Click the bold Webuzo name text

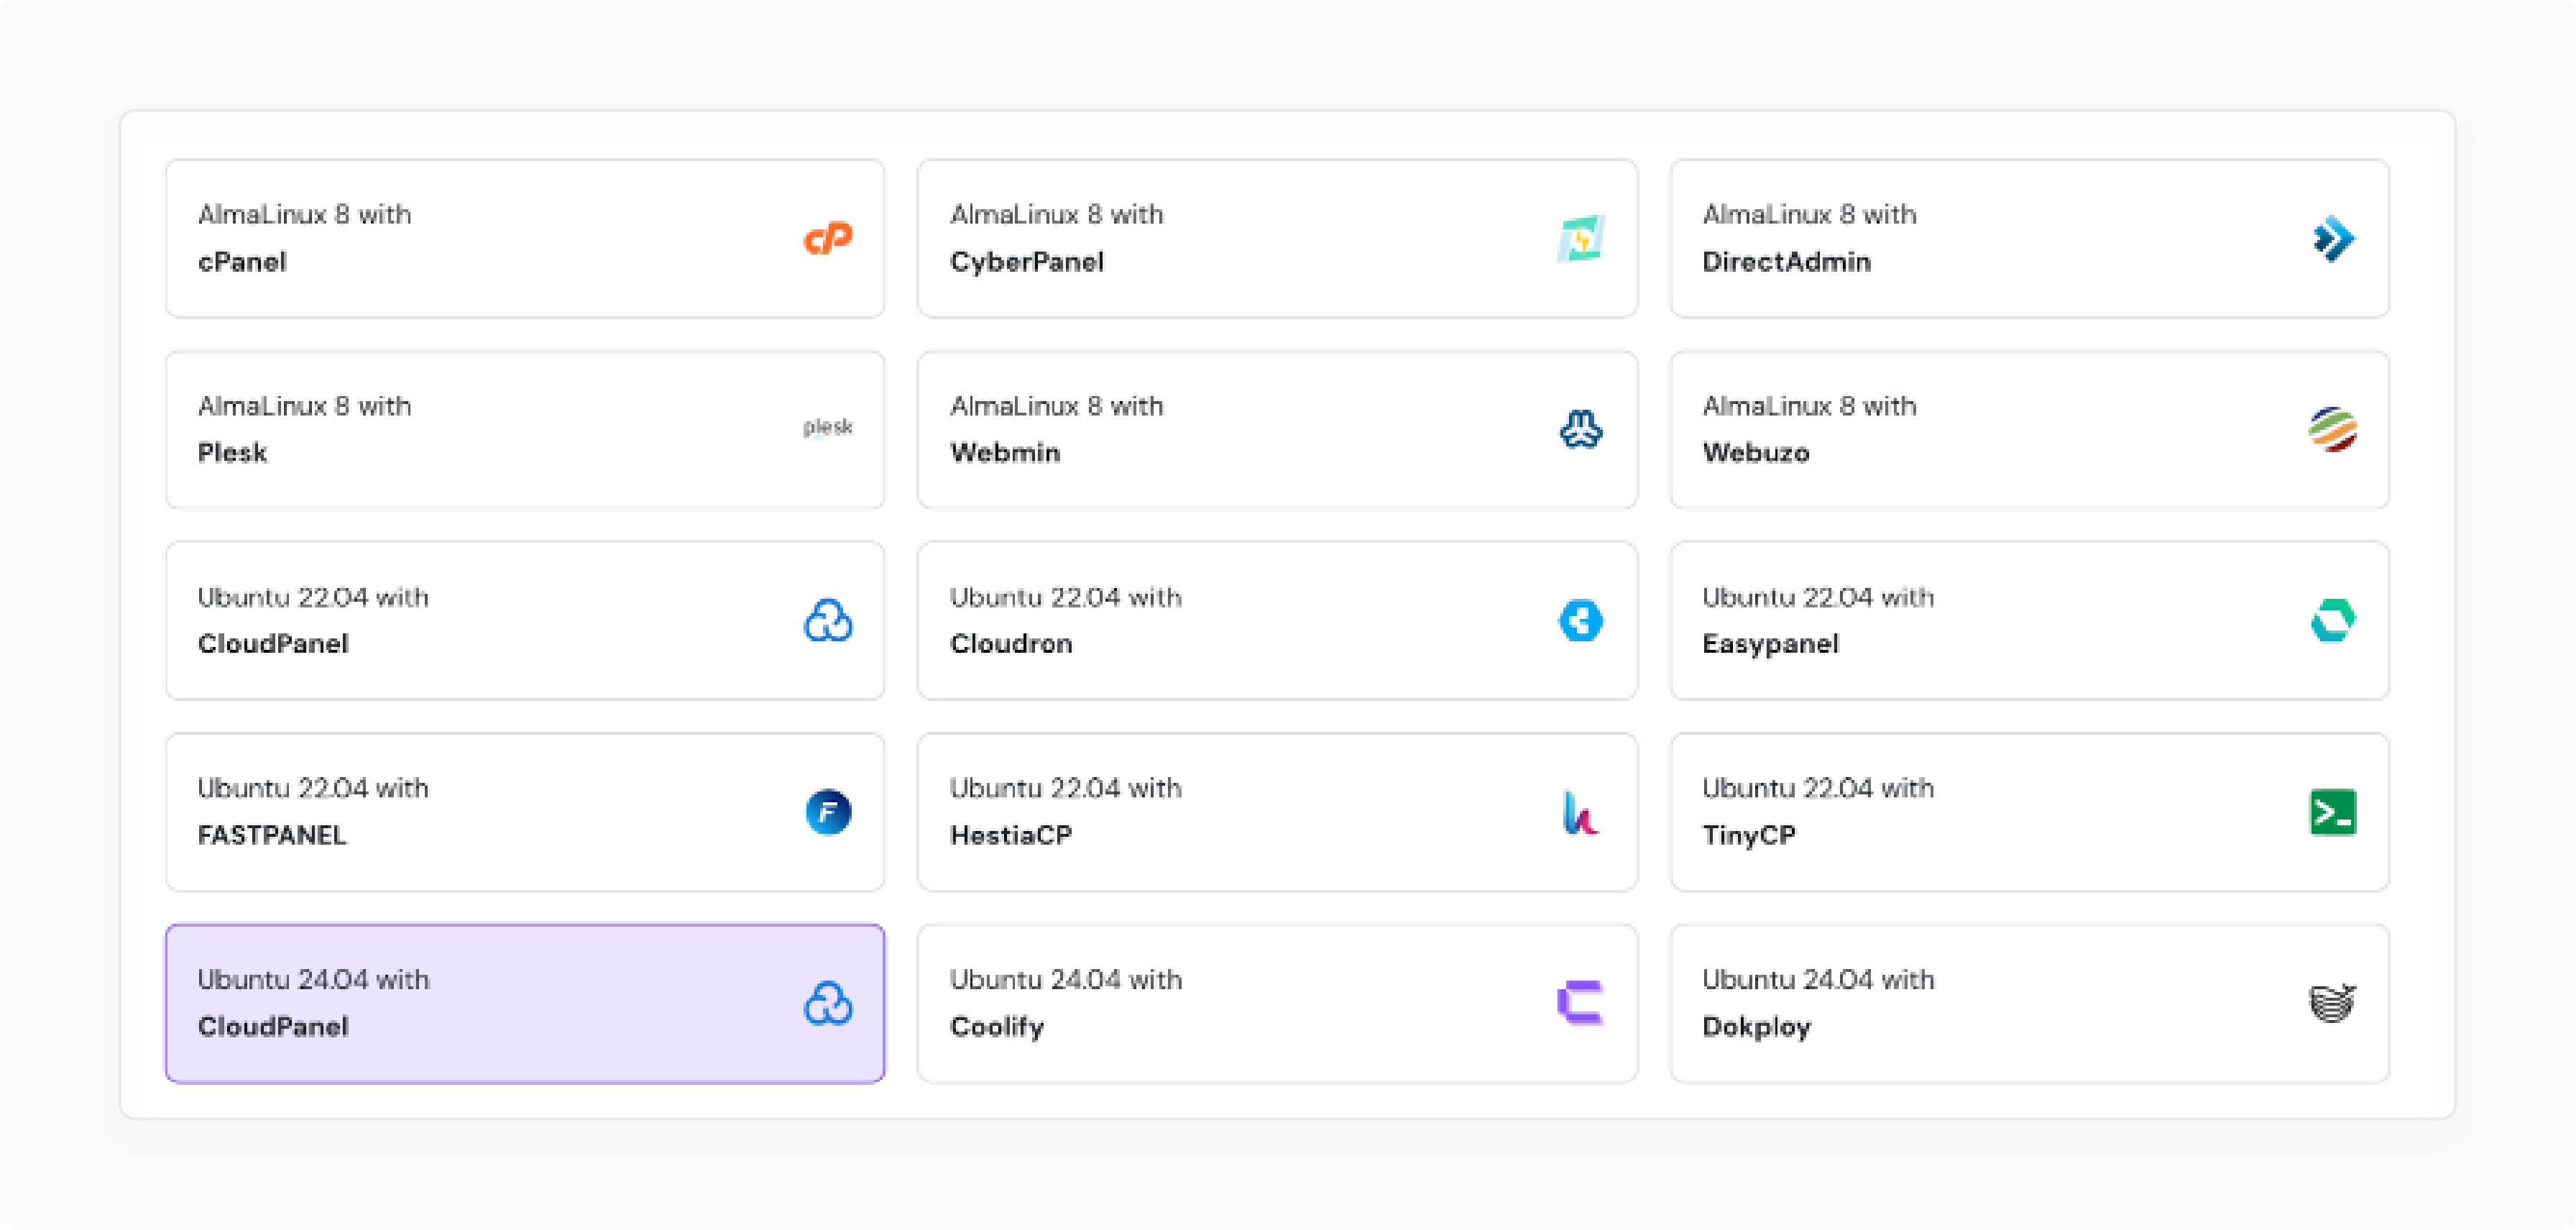coord(1756,453)
